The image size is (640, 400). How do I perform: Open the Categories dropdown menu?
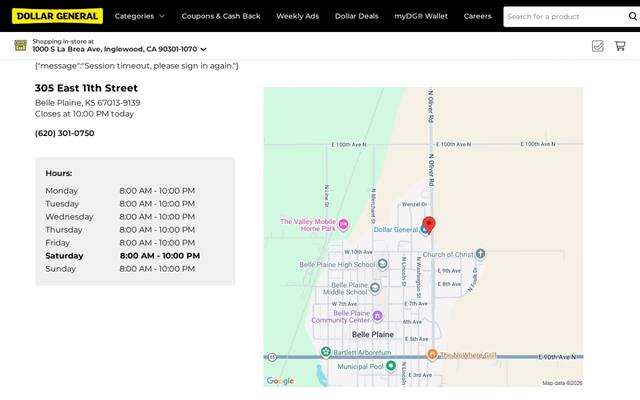140,16
